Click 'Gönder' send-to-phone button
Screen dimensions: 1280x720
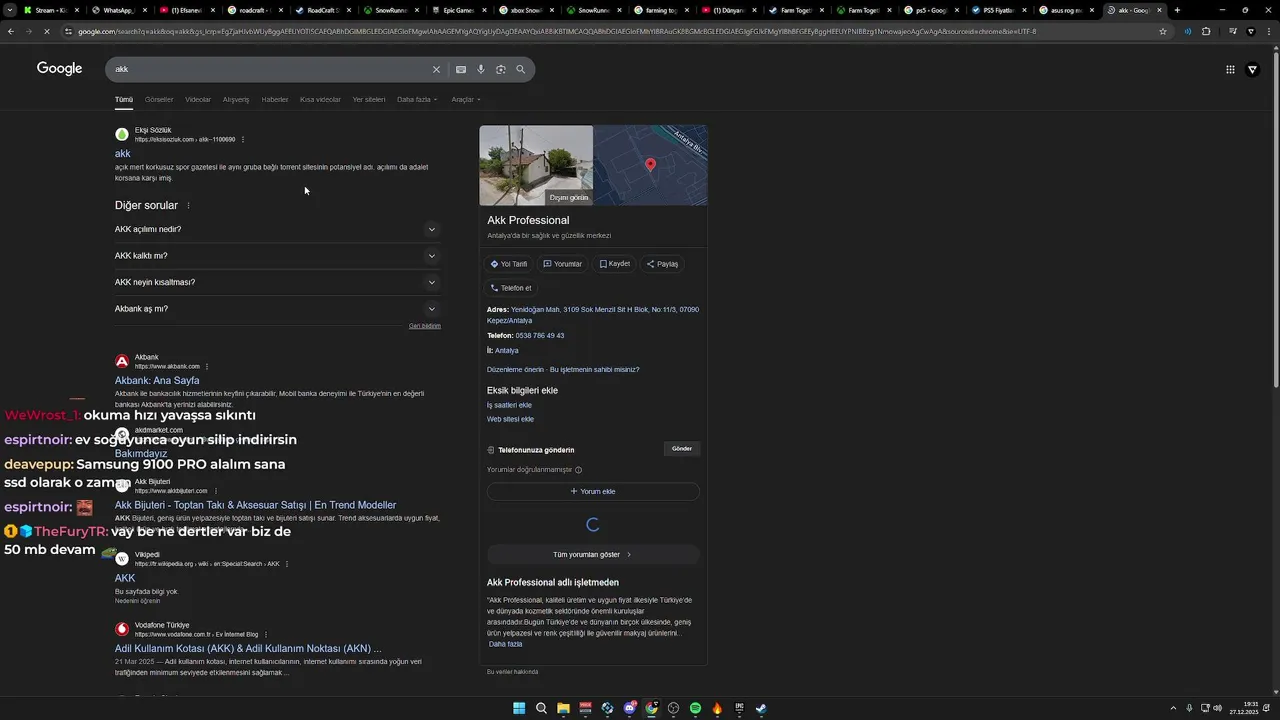pos(682,449)
